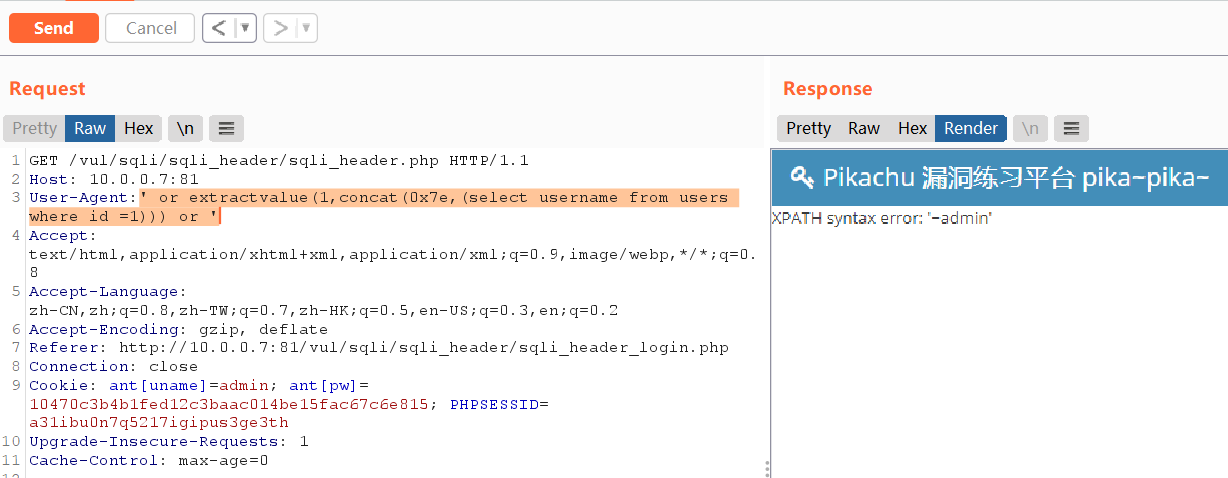Click the Send button

pyautogui.click(x=54, y=28)
